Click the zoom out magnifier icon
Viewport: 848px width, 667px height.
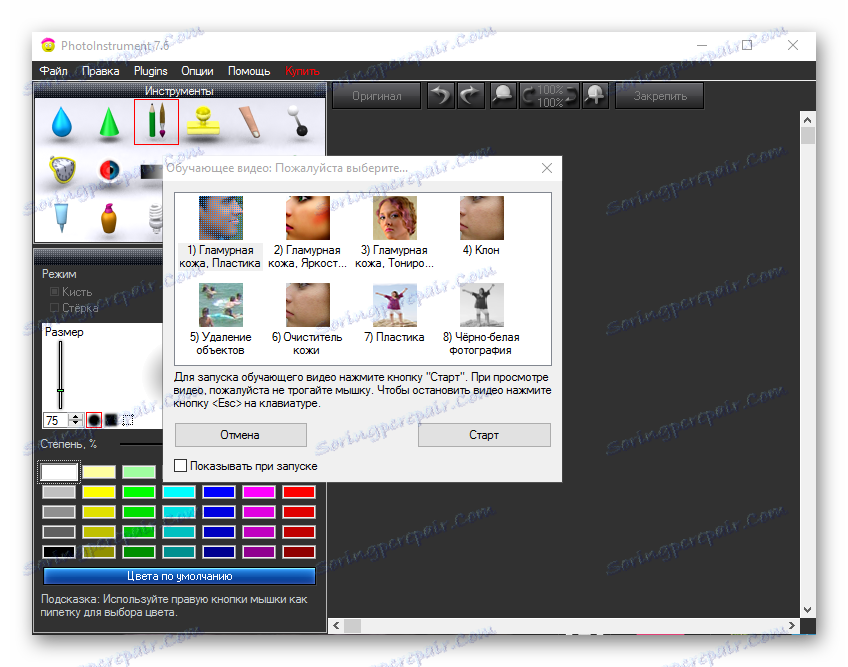point(504,96)
